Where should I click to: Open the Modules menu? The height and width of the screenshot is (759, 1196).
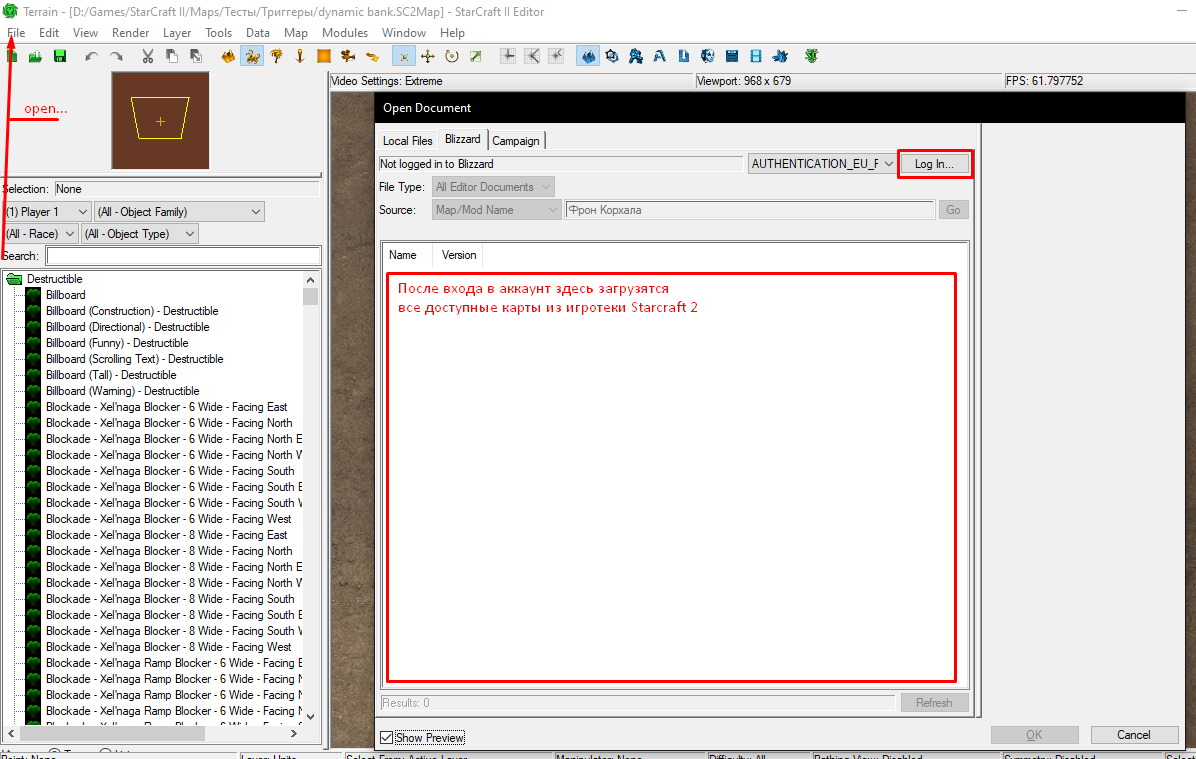tap(345, 33)
